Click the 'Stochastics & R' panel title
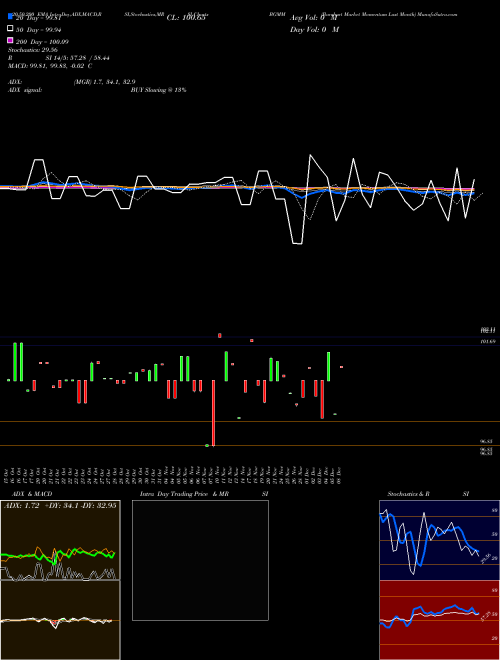 pos(408,494)
